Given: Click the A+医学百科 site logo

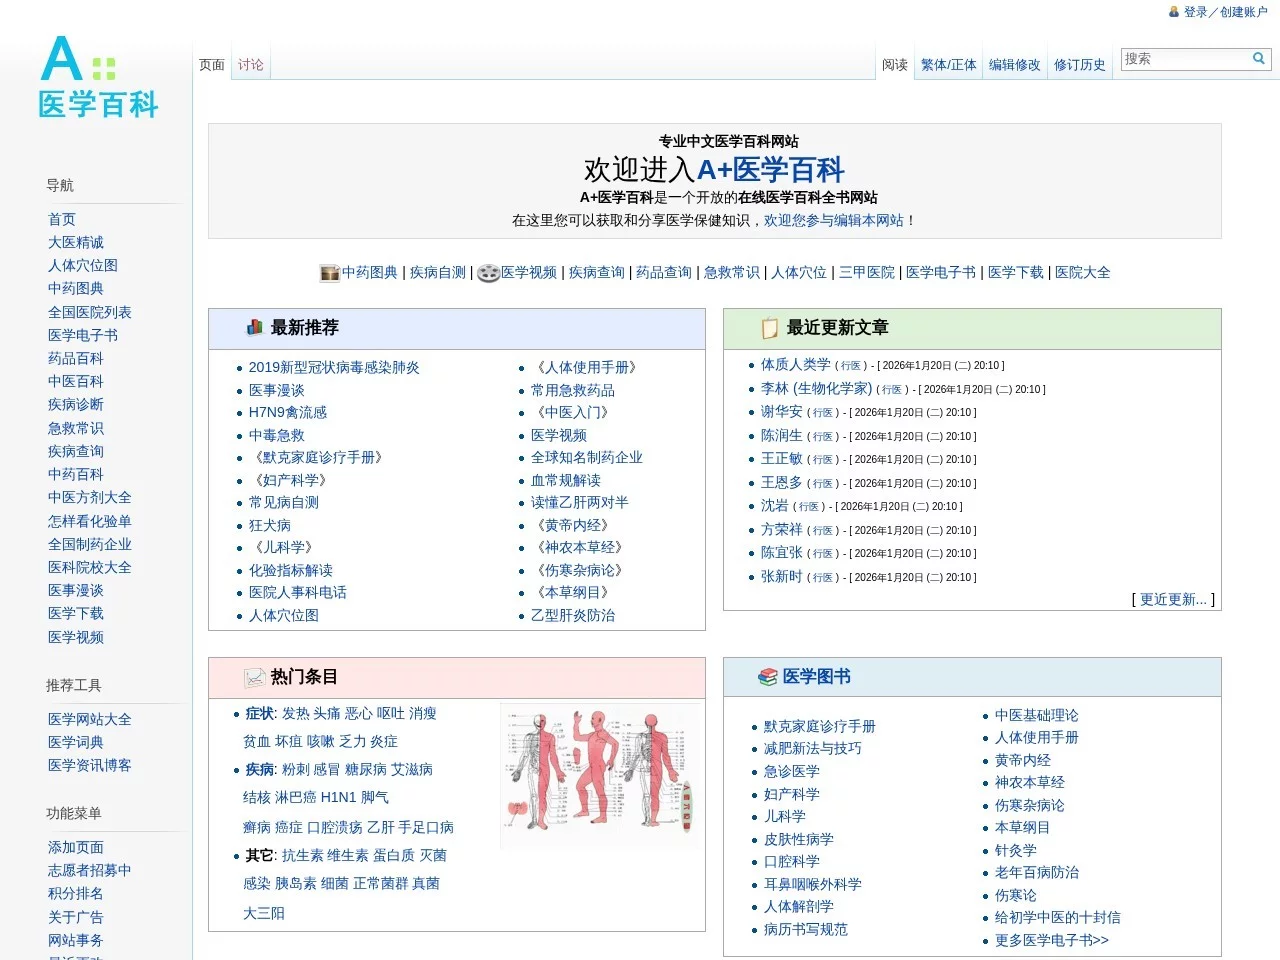Looking at the screenshot, I should tap(96, 80).
